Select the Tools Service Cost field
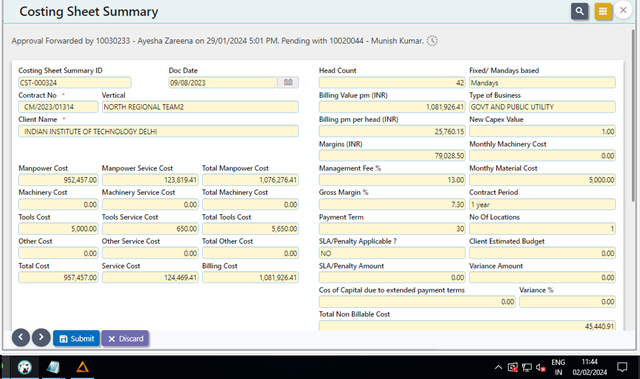Image resolution: width=640 pixels, height=379 pixels. pos(150,228)
